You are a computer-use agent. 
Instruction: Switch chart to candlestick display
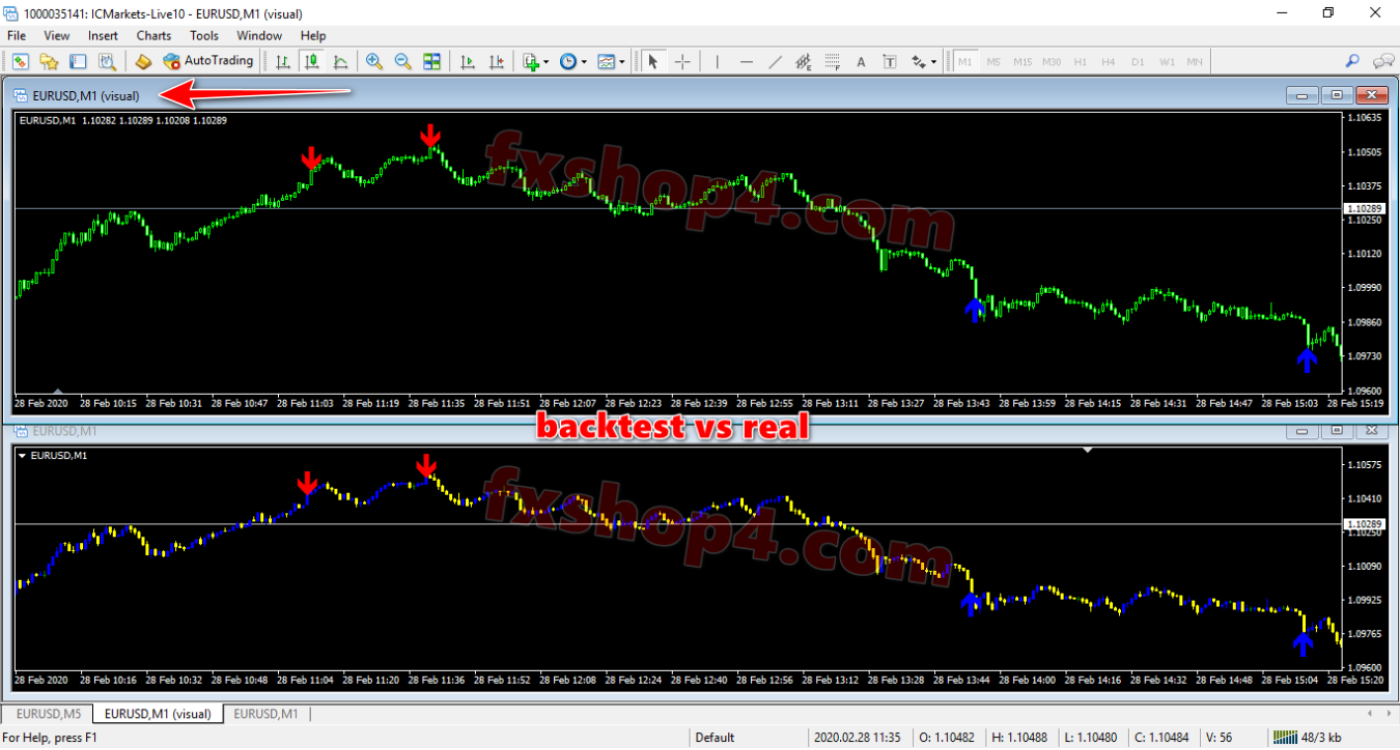311,61
